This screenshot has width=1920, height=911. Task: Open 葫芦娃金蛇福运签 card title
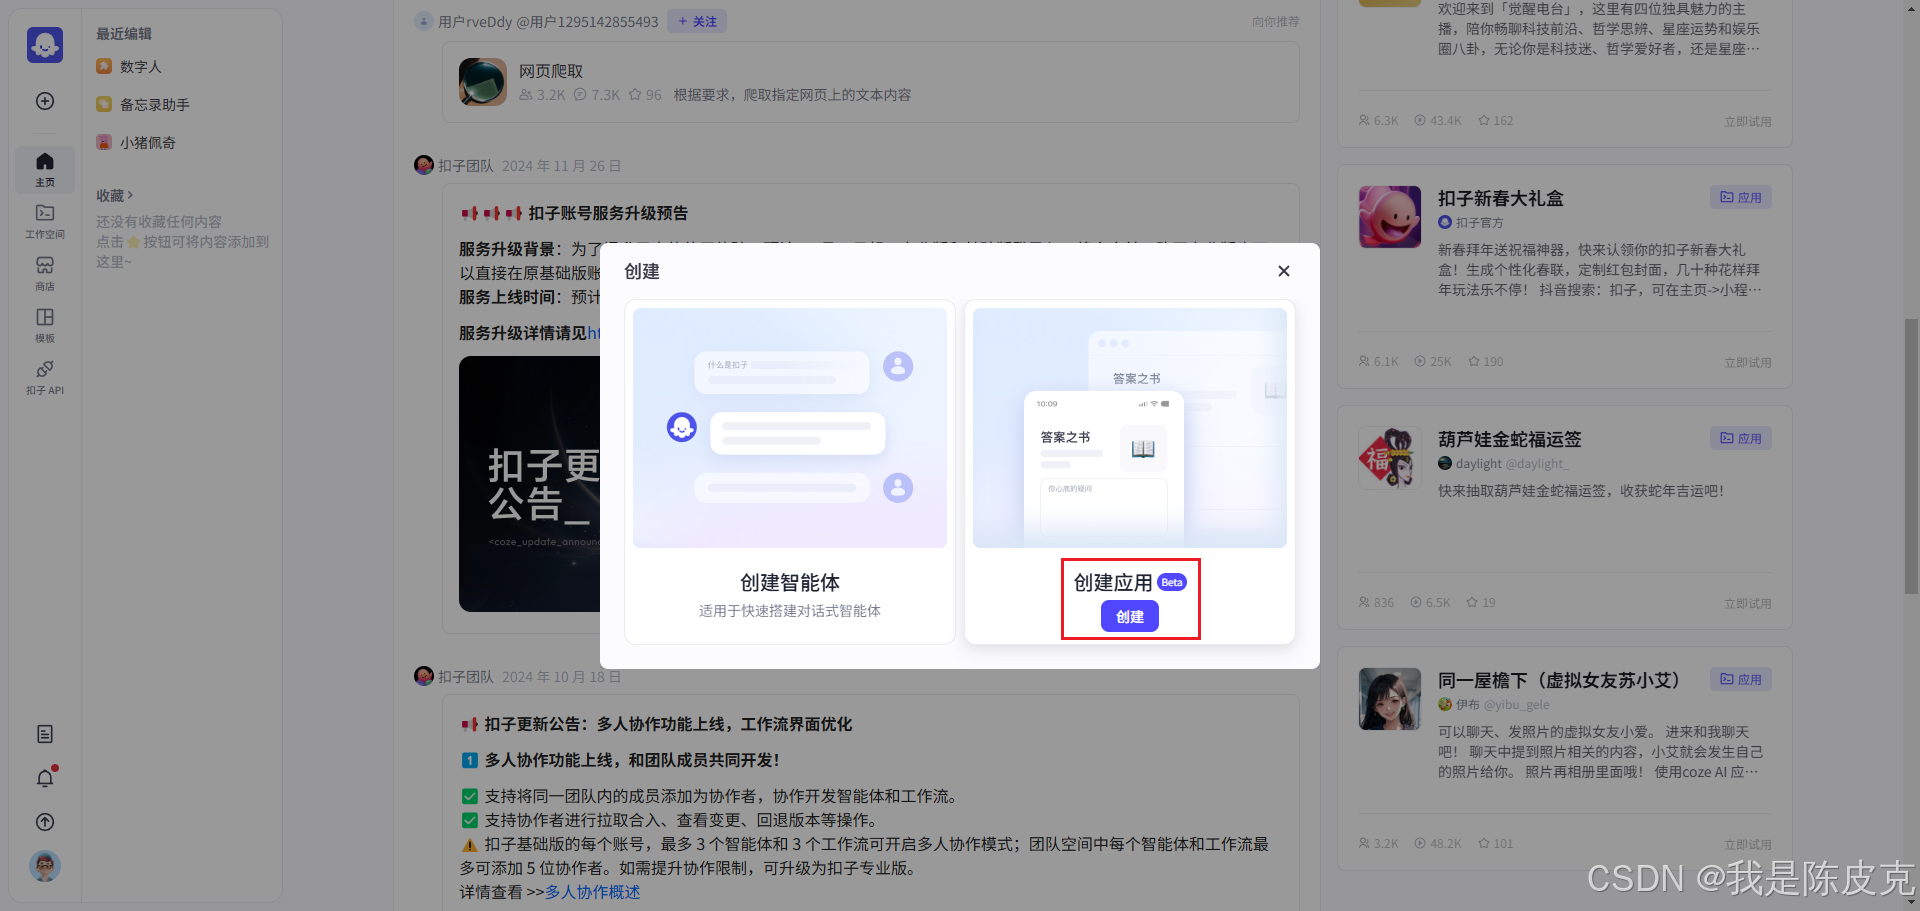coord(1510,439)
